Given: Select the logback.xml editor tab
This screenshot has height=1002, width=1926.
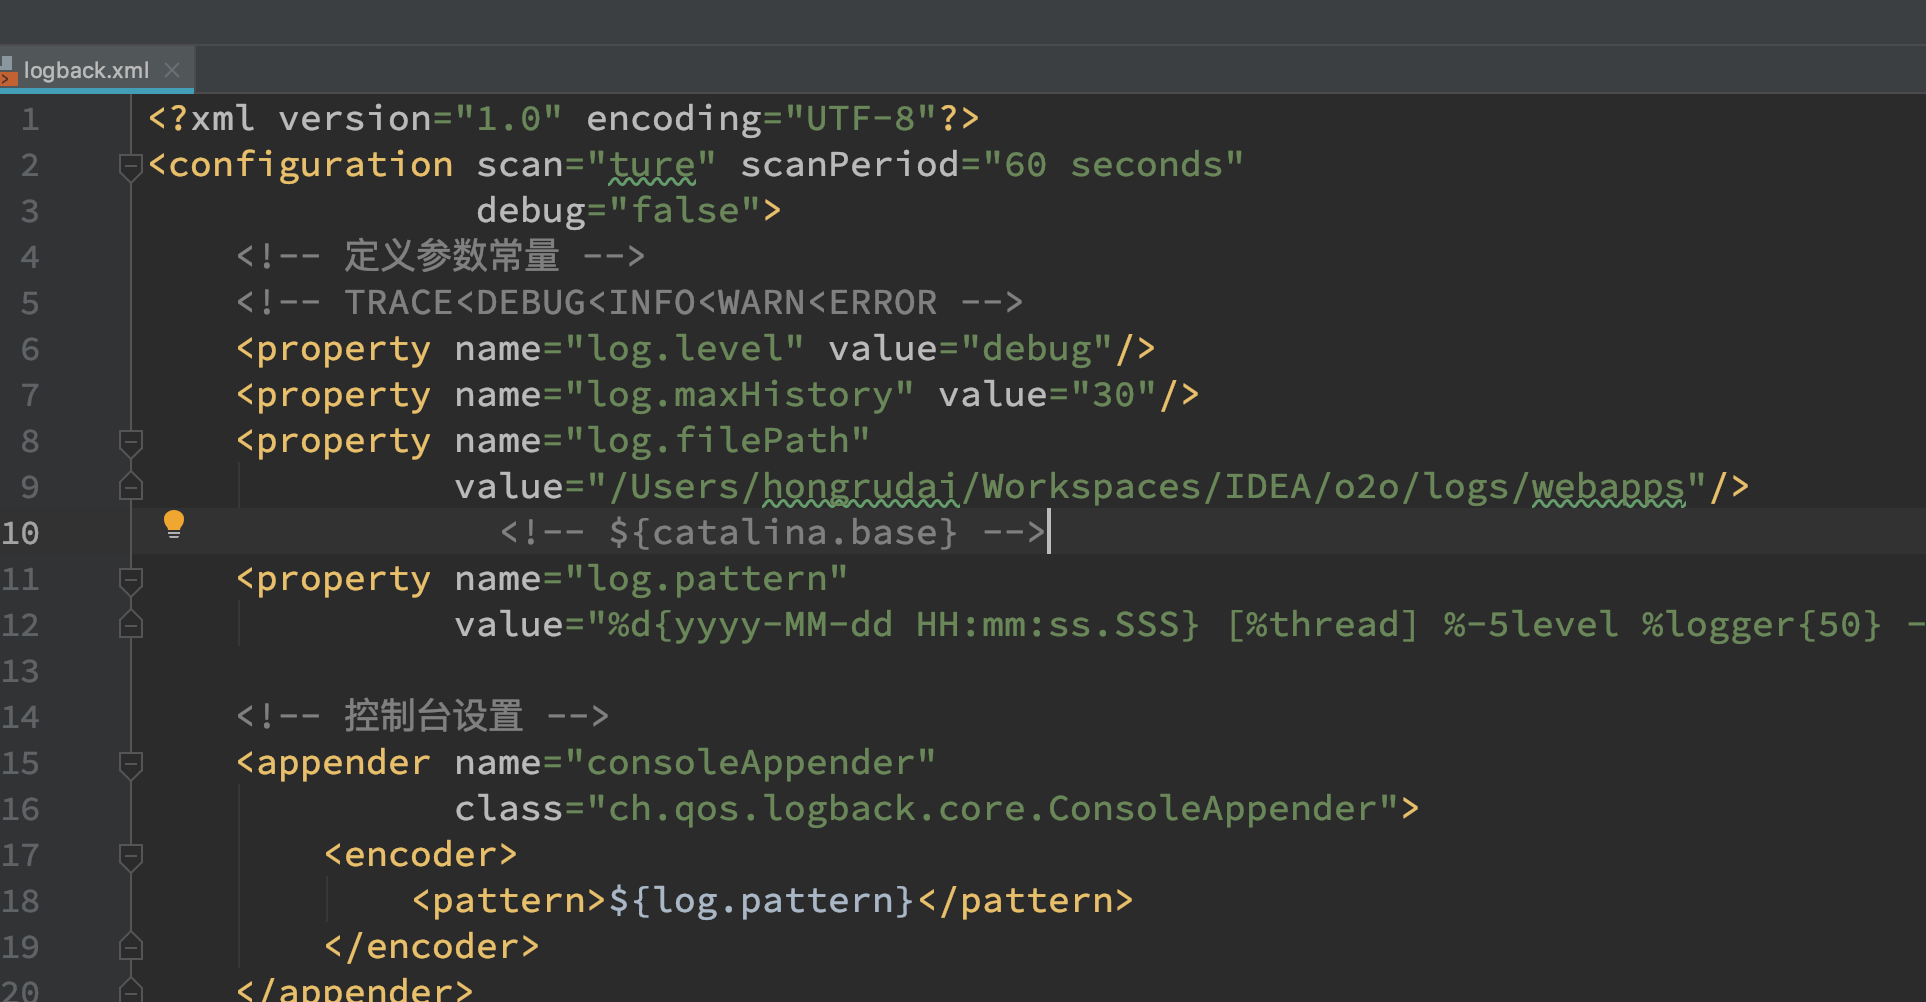Looking at the screenshot, I should coord(96,70).
